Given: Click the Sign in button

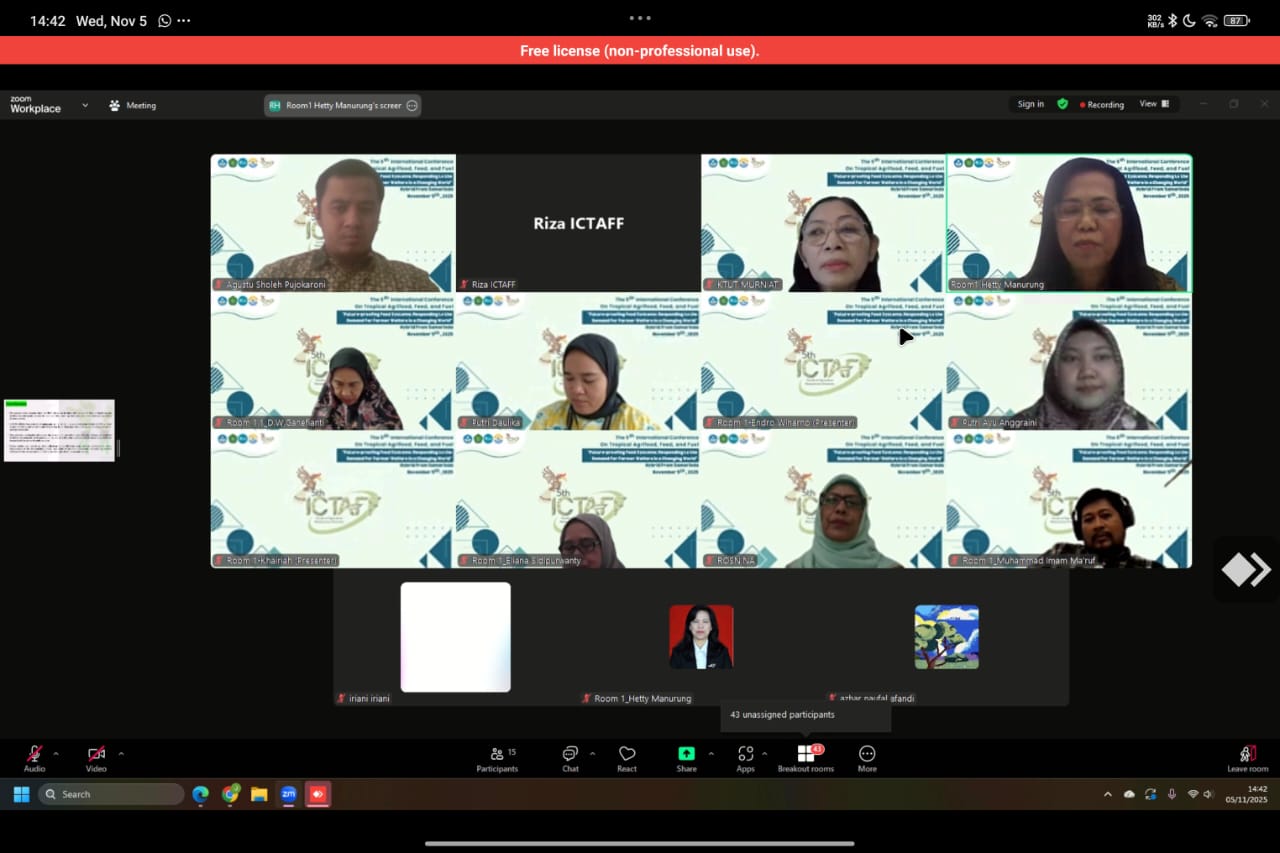Looking at the screenshot, I should pos(1031,104).
